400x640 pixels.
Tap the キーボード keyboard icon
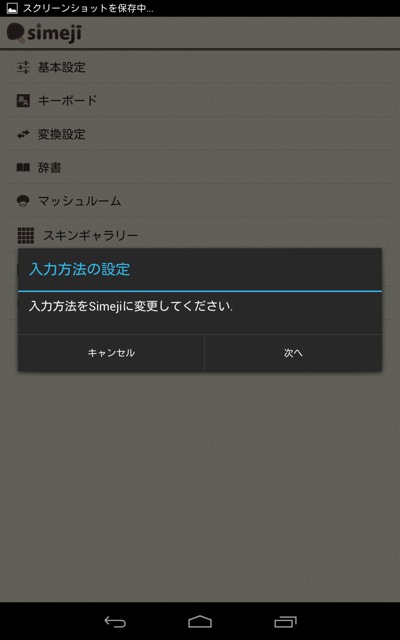coord(23,100)
